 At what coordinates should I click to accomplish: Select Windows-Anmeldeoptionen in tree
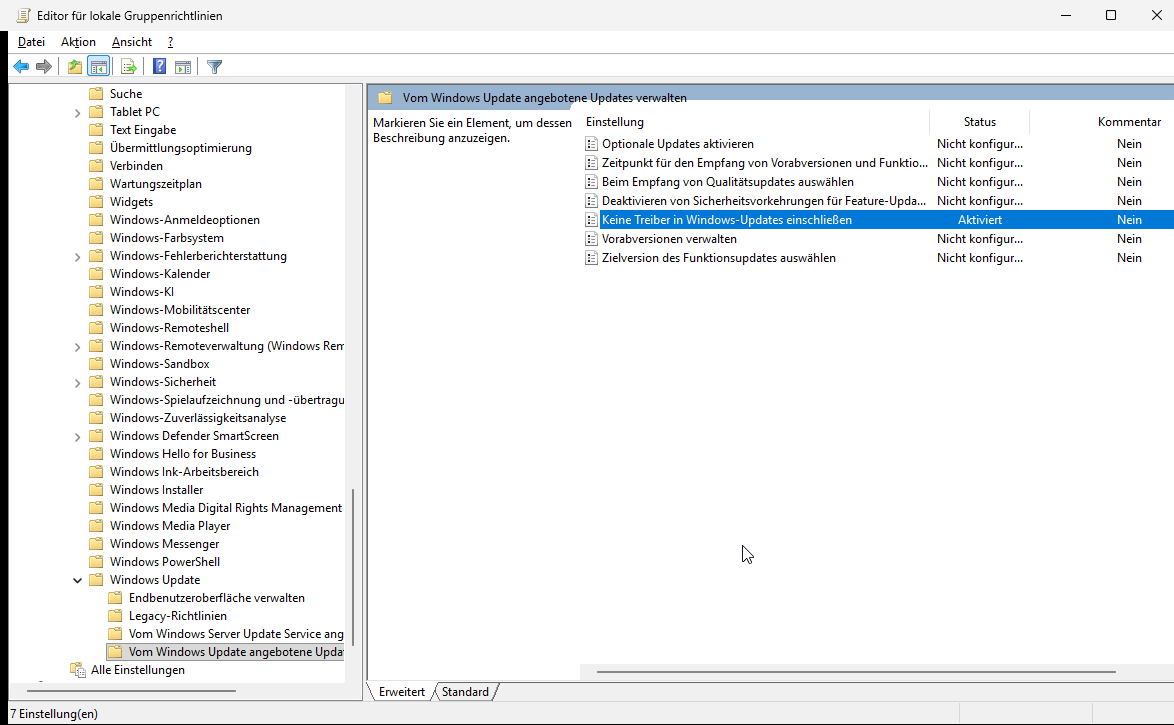click(185, 219)
